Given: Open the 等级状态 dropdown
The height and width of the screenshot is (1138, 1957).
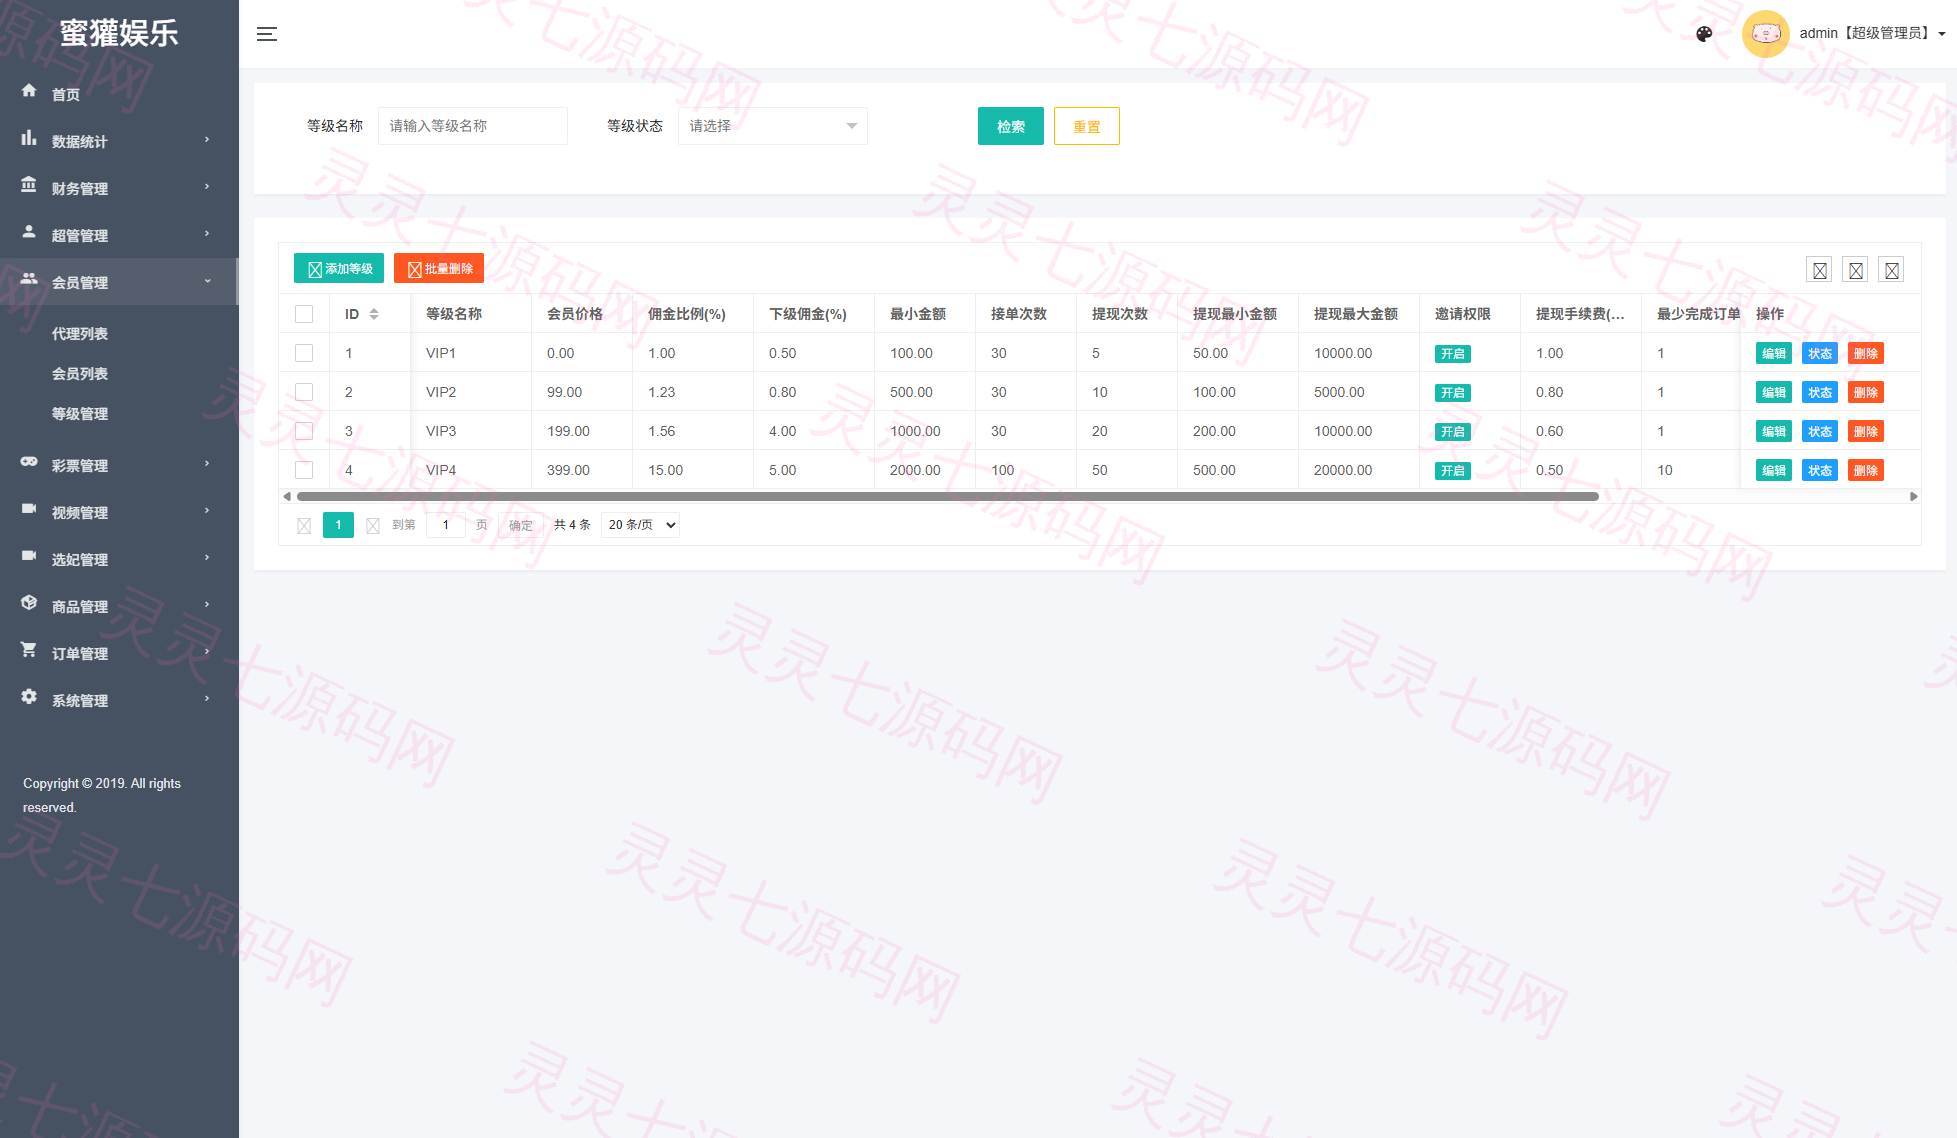Looking at the screenshot, I should pyautogui.click(x=773, y=126).
